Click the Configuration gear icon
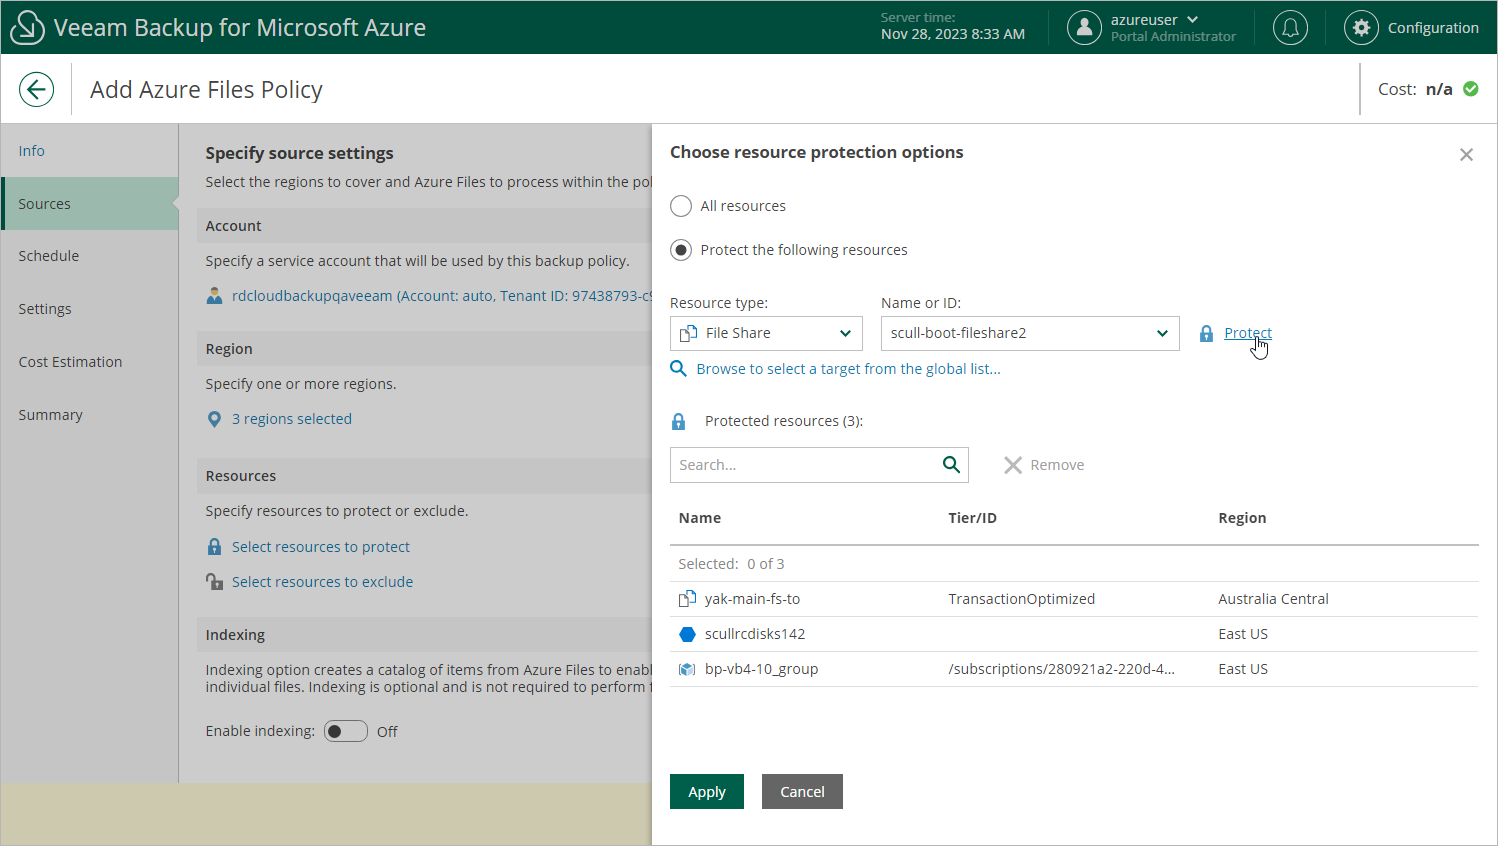The image size is (1498, 846). (1361, 28)
